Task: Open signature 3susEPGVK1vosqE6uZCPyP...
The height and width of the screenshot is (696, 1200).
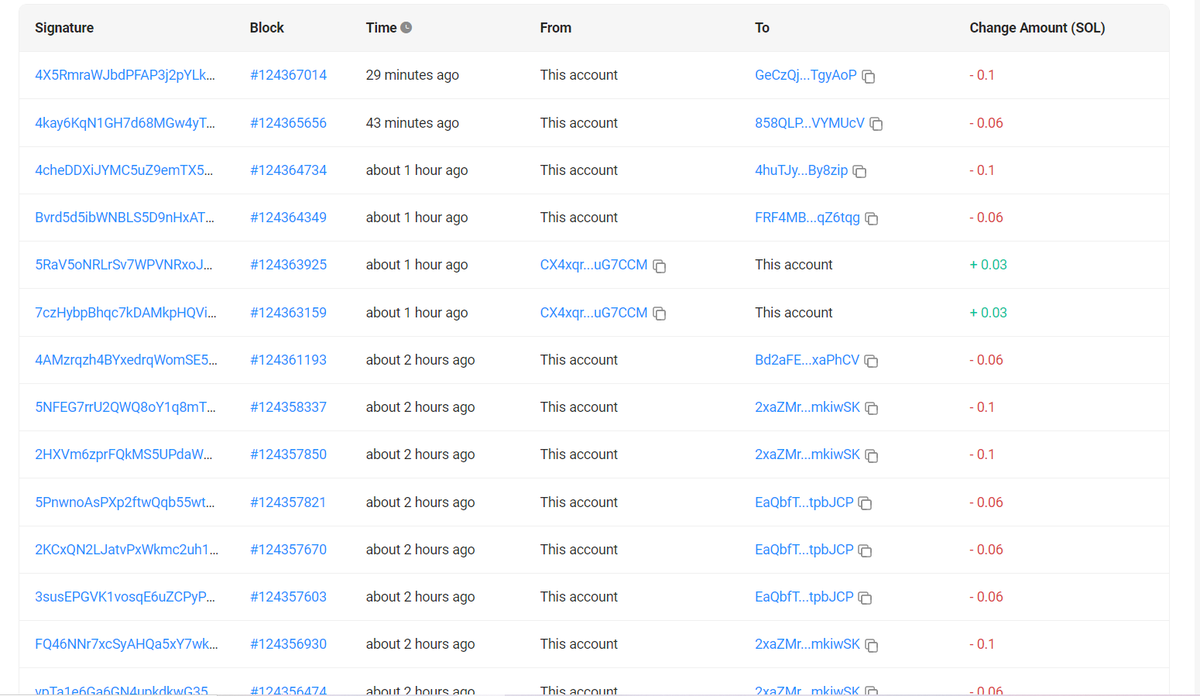Action: (124, 597)
